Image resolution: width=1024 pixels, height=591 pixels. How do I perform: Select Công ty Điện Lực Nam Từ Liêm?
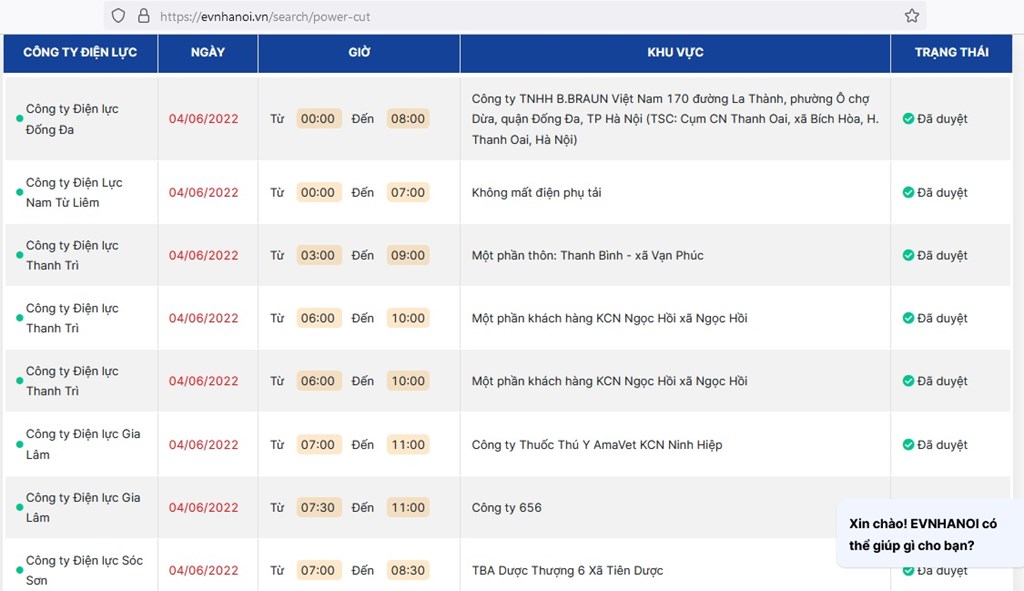click(74, 193)
